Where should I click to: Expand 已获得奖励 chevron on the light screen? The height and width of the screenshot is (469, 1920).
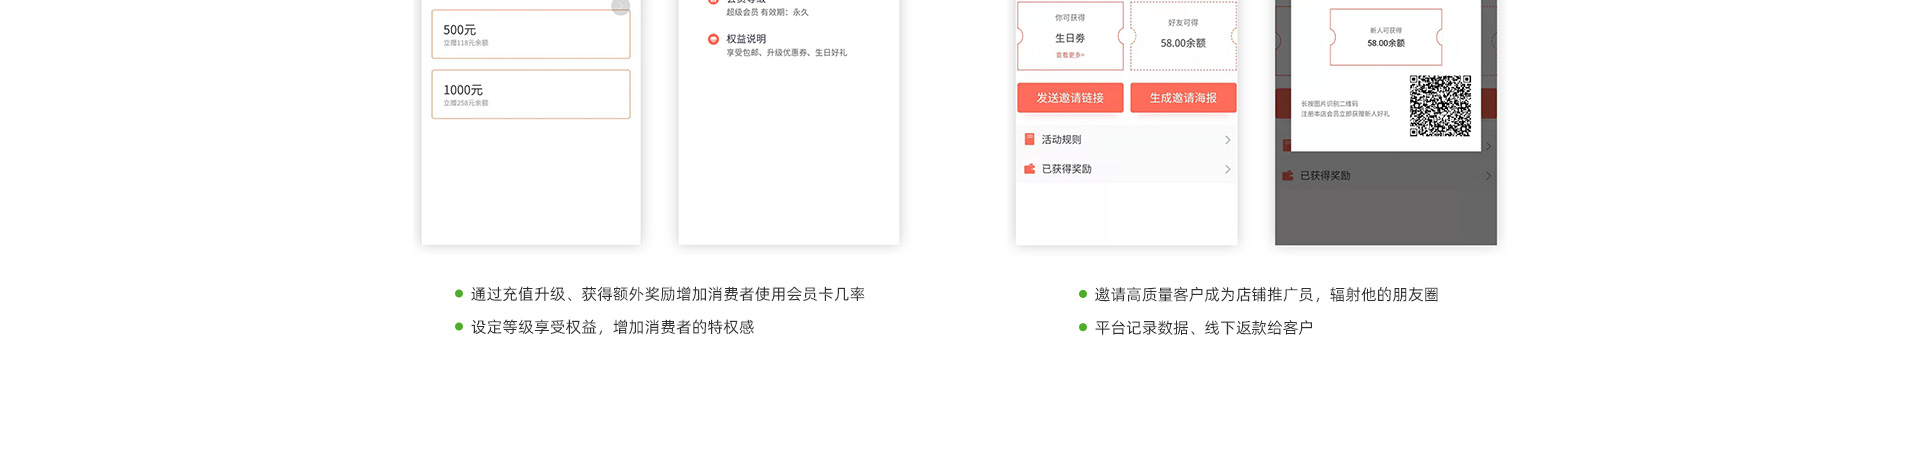click(1227, 169)
